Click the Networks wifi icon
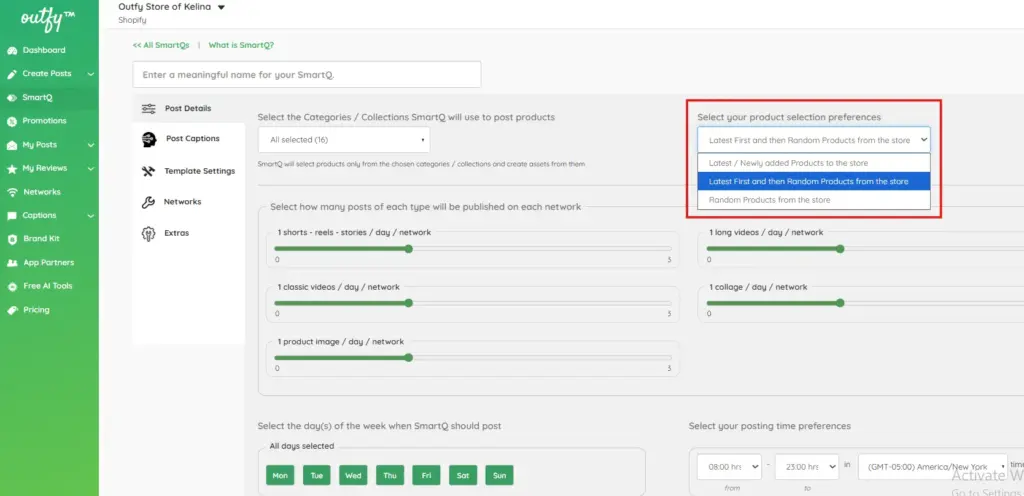 coord(12,192)
